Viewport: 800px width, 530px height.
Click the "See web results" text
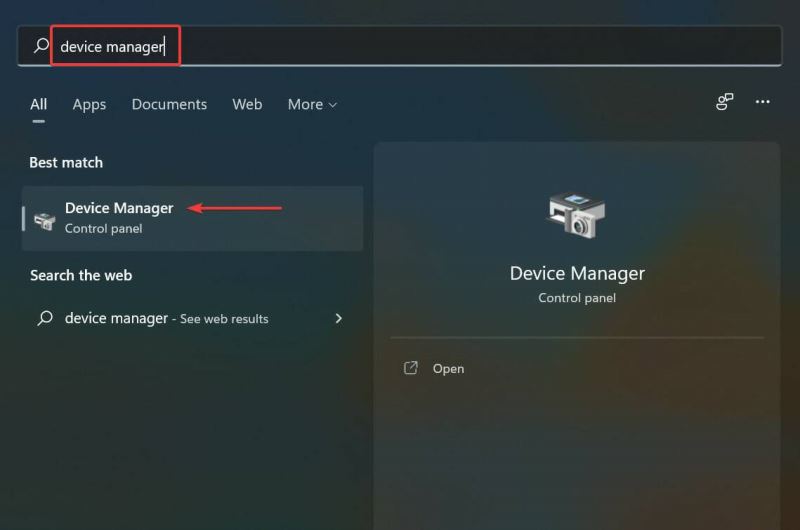point(224,319)
